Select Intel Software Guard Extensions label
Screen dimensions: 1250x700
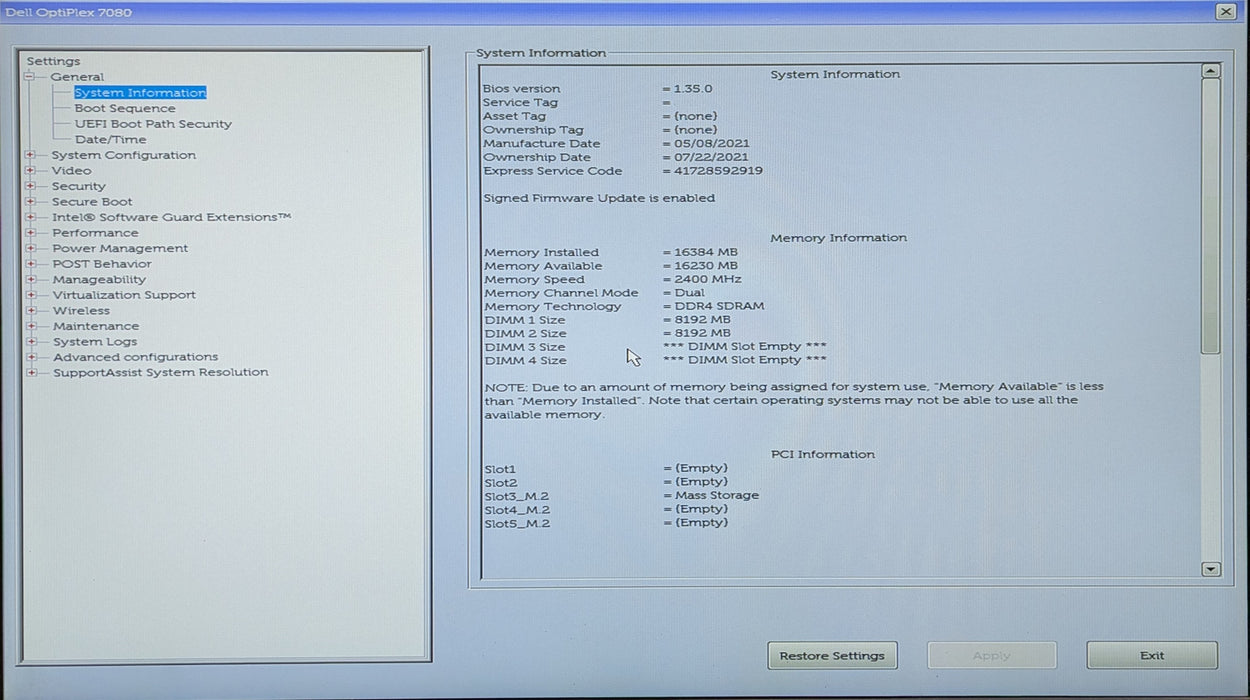click(x=172, y=217)
